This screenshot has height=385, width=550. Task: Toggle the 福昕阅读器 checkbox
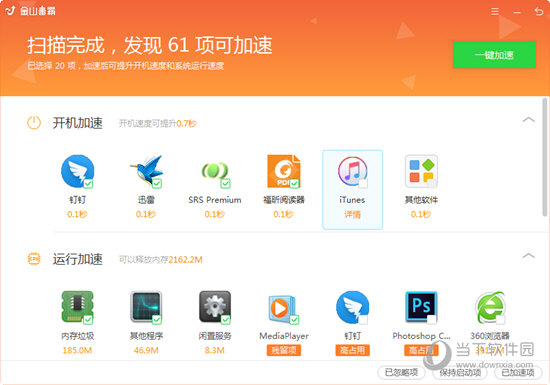pos(294,183)
